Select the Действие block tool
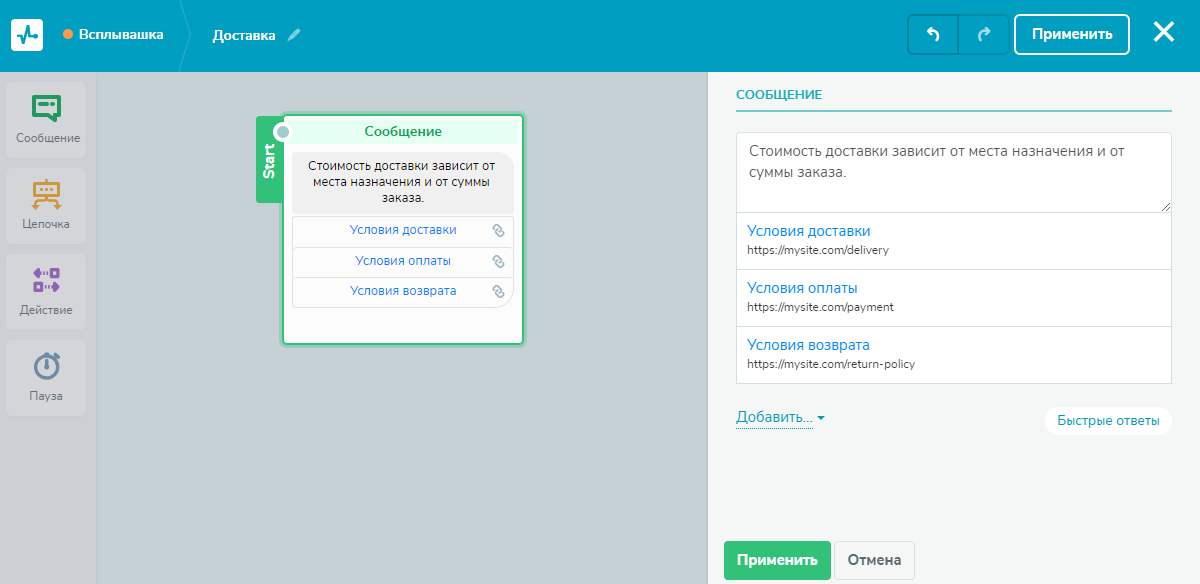 [47, 292]
